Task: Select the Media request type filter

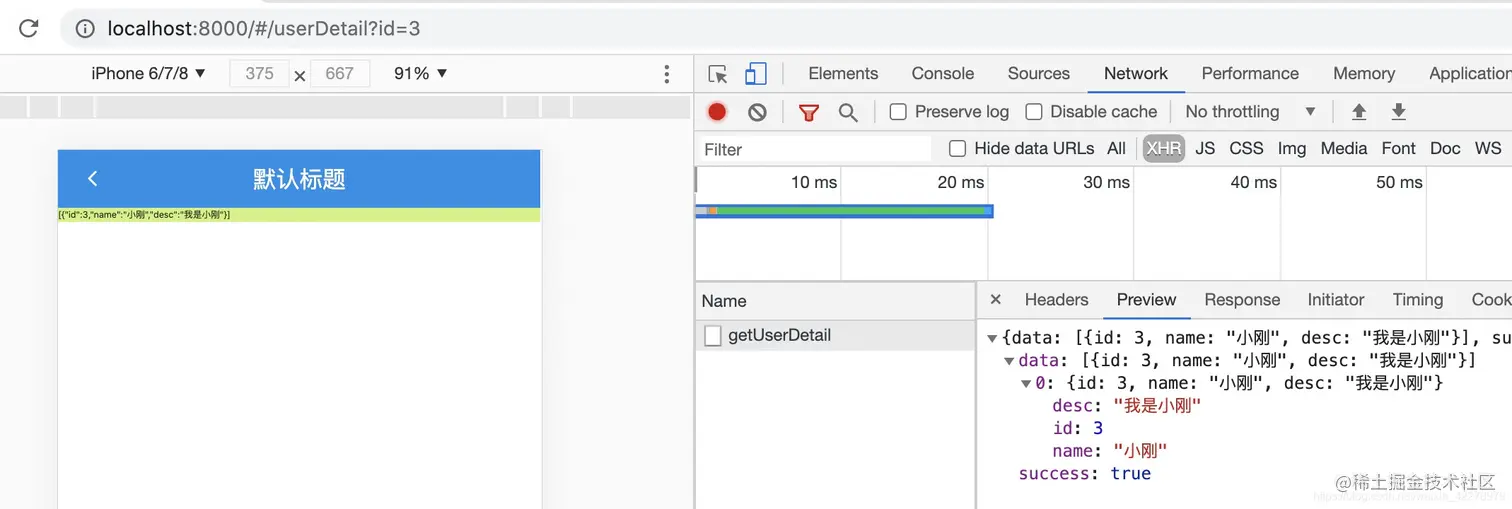Action: click(x=1343, y=148)
